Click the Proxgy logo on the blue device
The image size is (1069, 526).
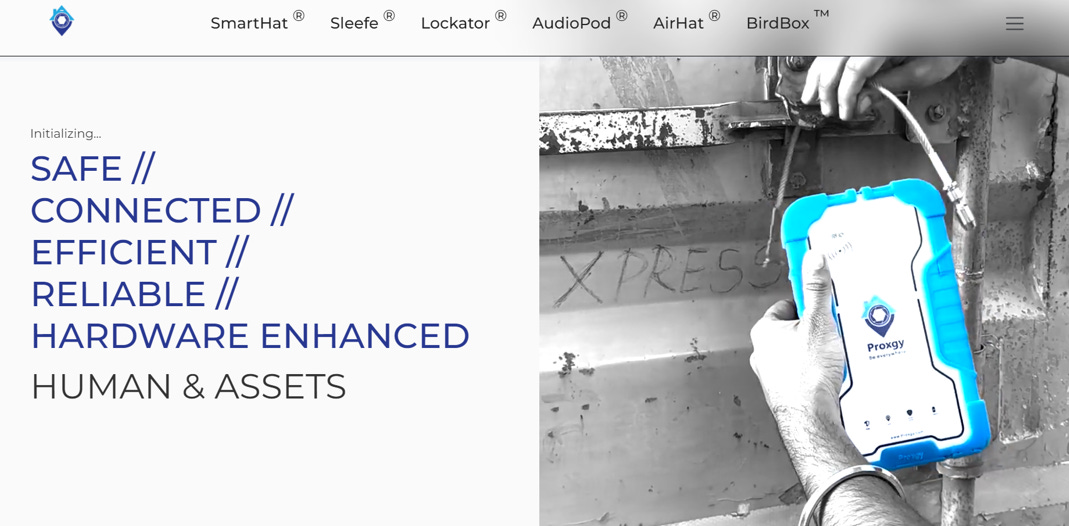pos(884,328)
